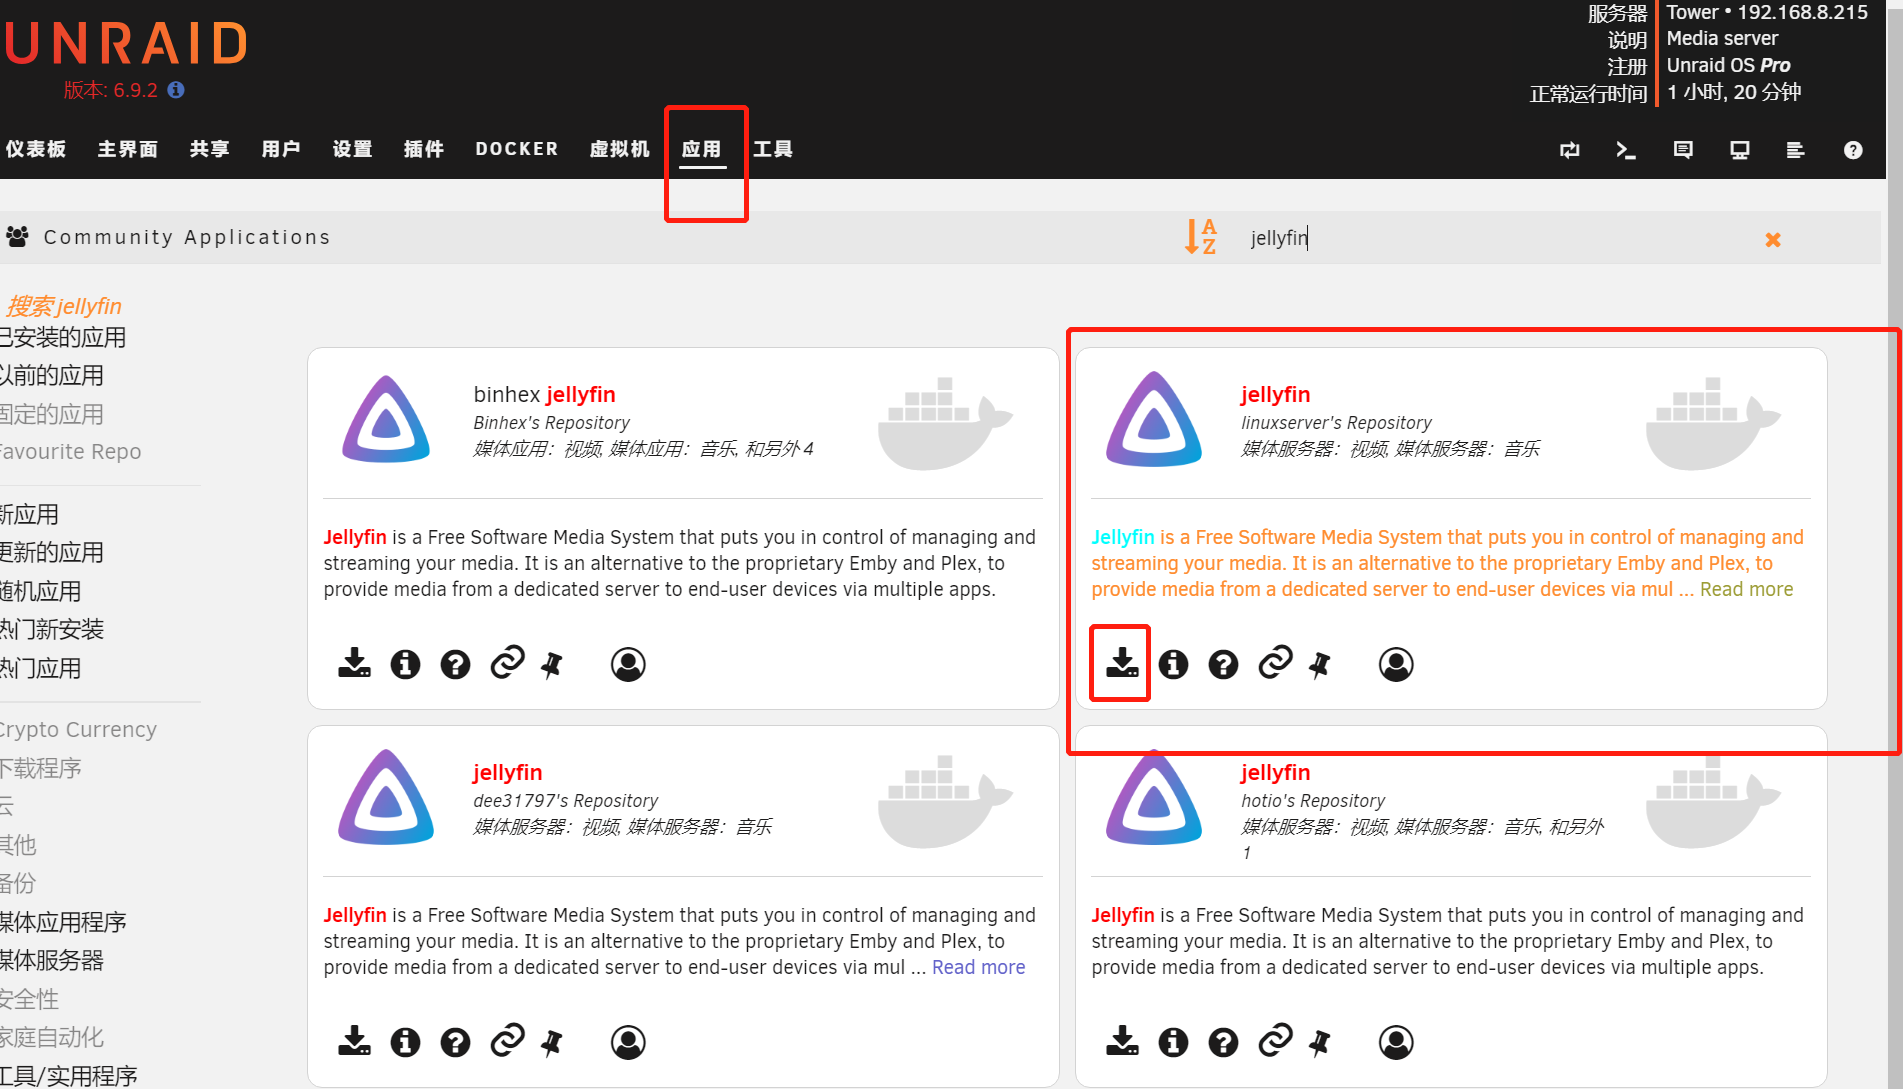Open project link of linuxserver's jellyfin
This screenshot has height=1089, width=1903.
[1275, 663]
